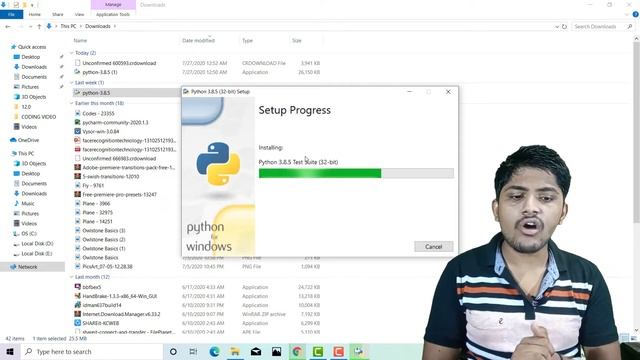Select HandBrake-1.3.3 installer icon
This screenshot has height=360, width=640.
coord(78,296)
